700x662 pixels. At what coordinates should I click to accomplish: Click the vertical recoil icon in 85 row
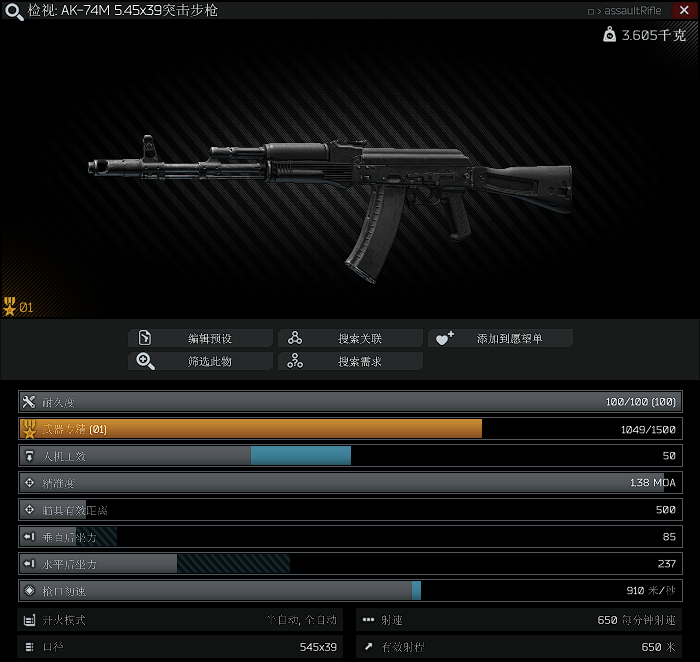pos(29,537)
